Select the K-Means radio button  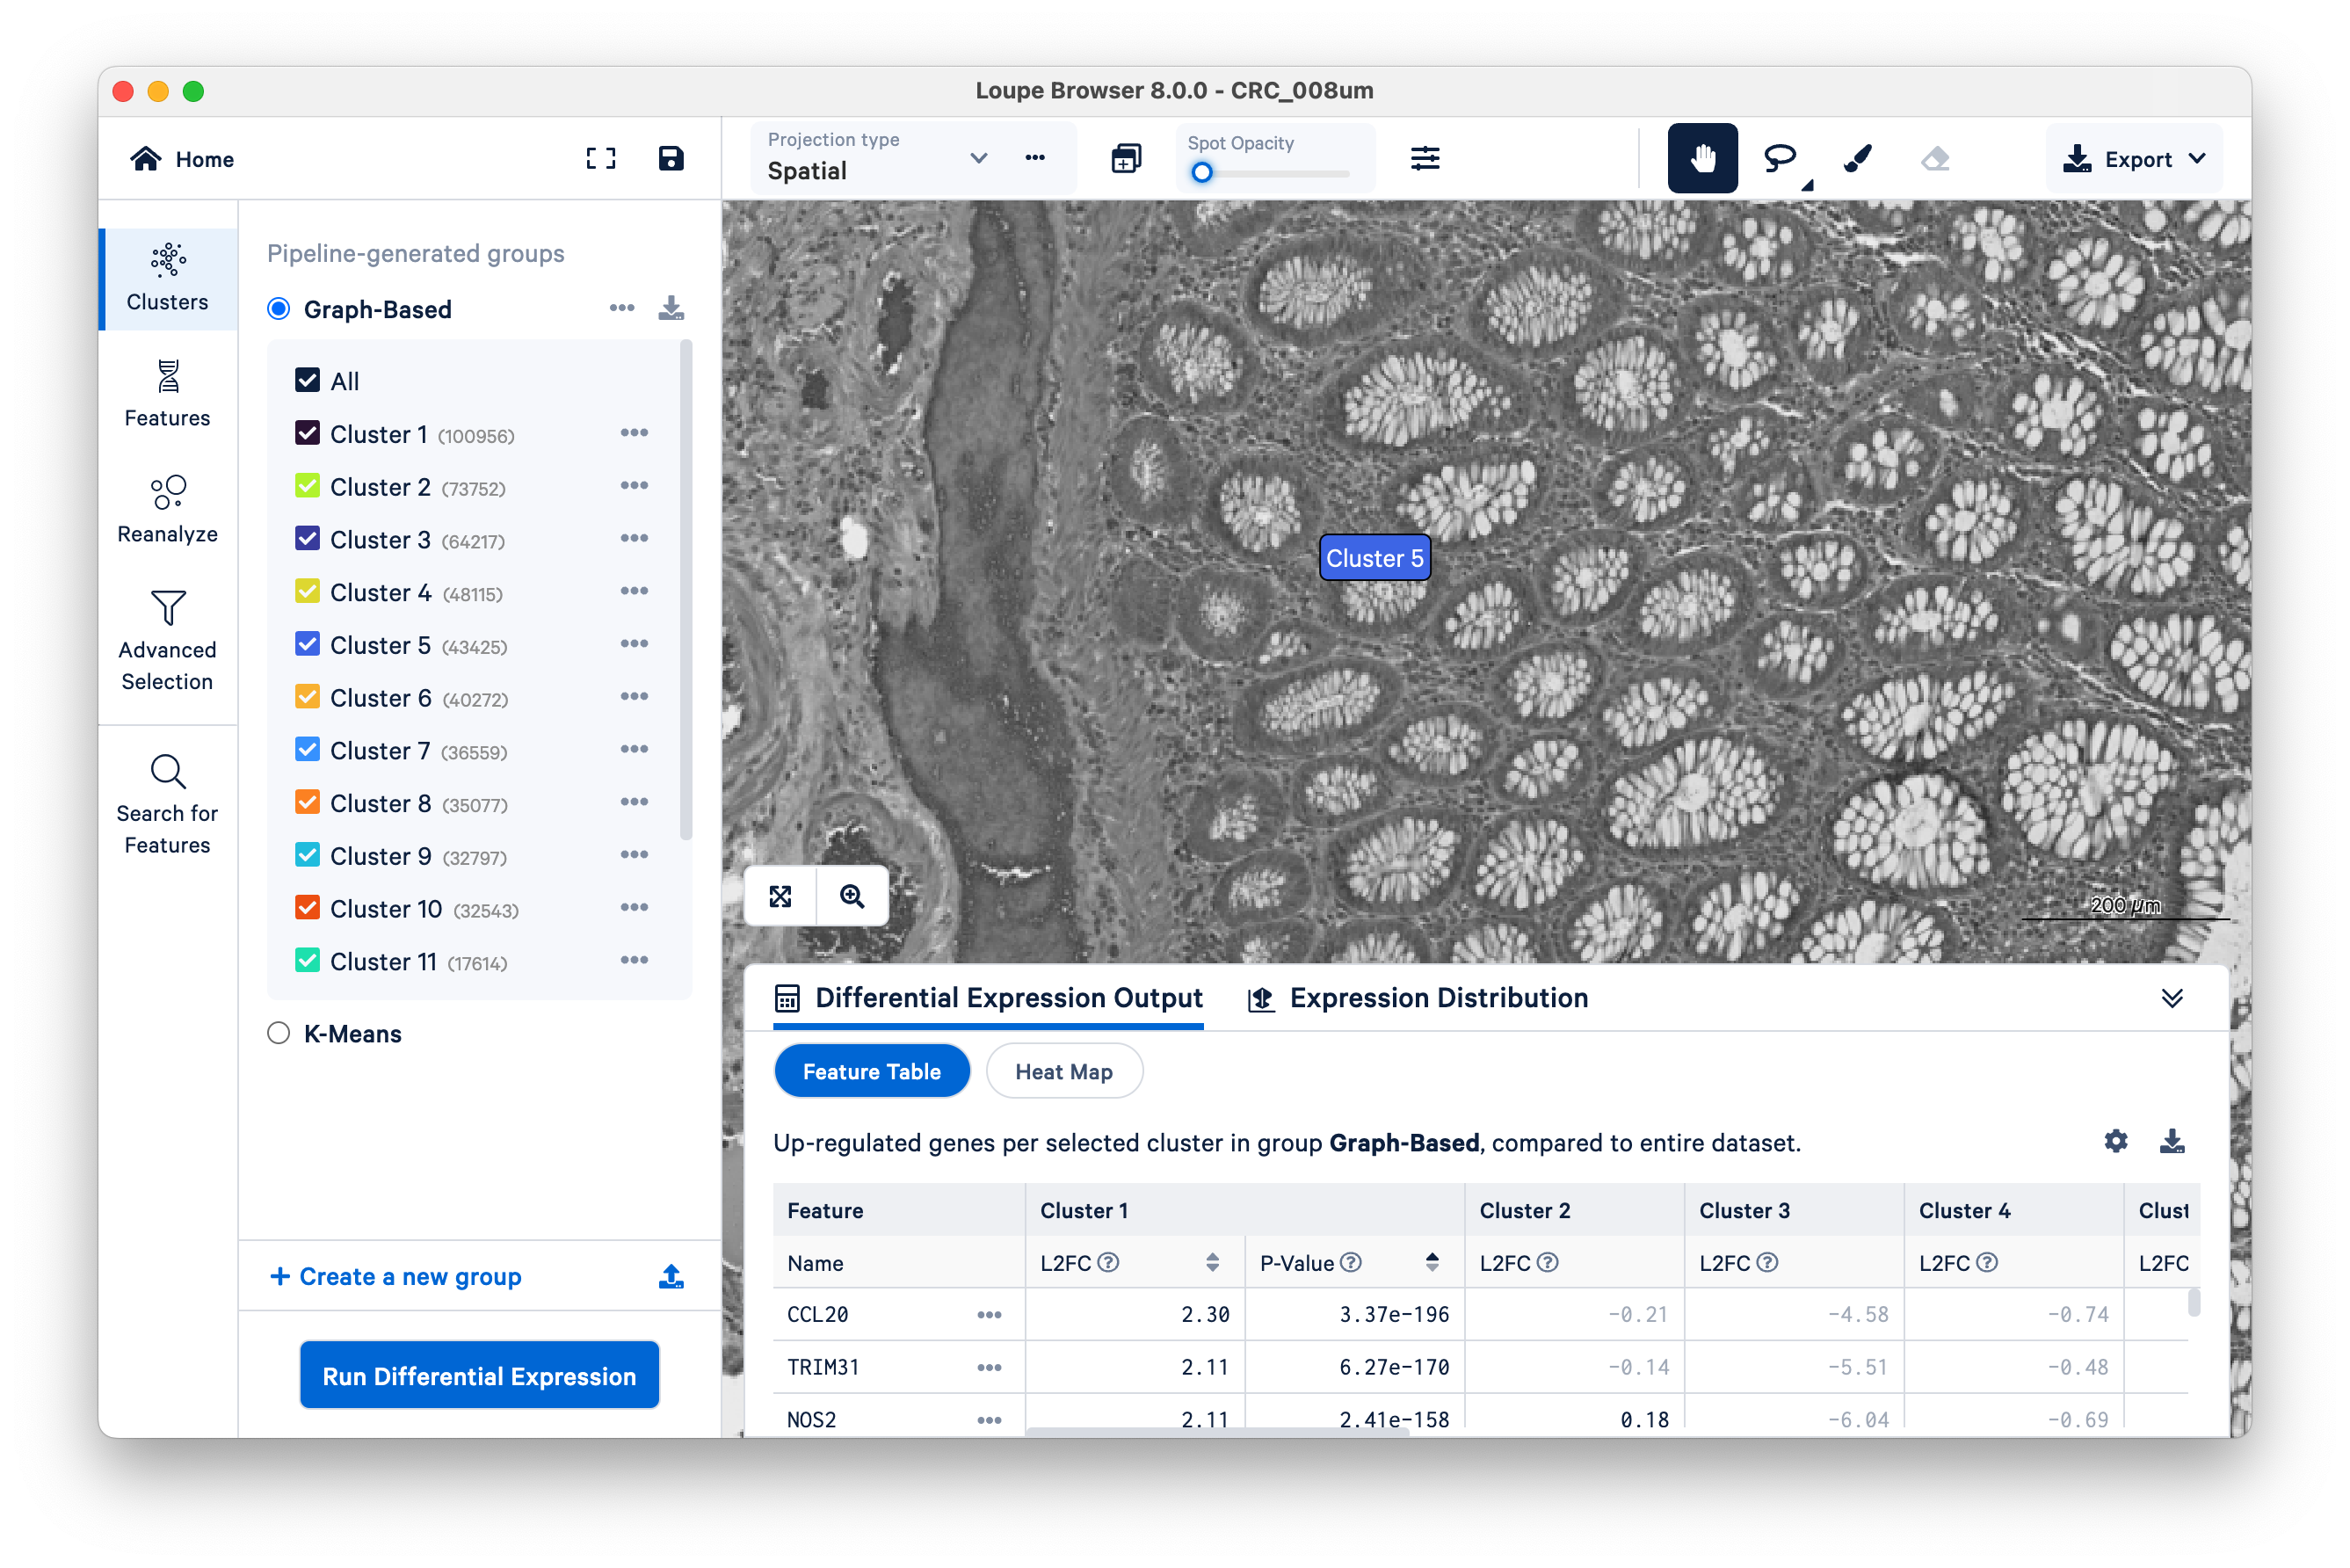click(278, 1033)
